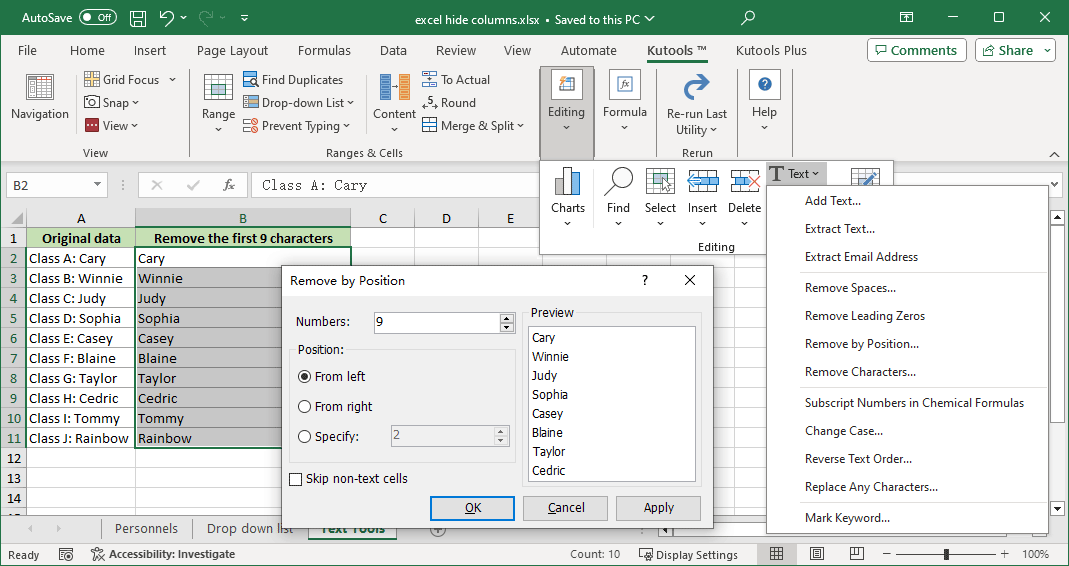Screen dimensions: 1069x566
Task: Choose Remove Spaces from Text menu
Action: 850,288
